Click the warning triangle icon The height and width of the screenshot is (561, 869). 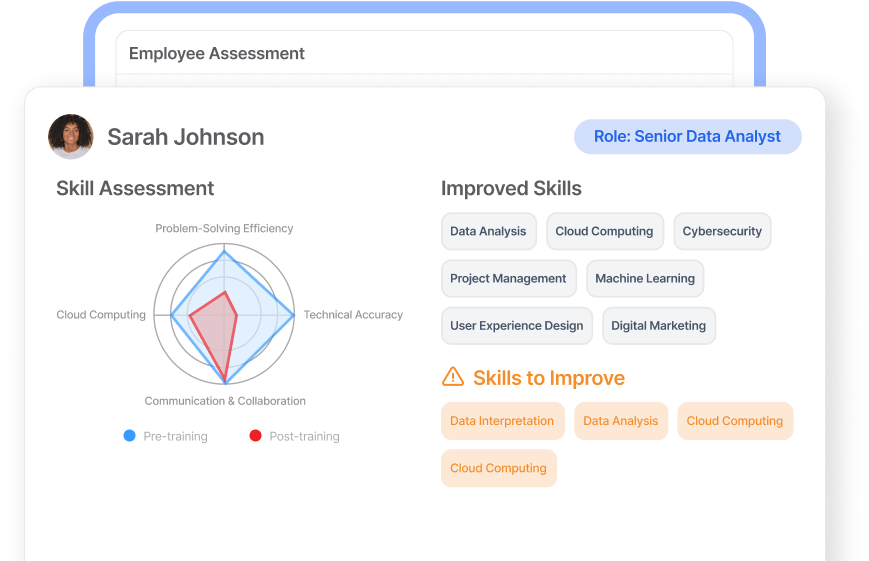pyautogui.click(x=453, y=377)
